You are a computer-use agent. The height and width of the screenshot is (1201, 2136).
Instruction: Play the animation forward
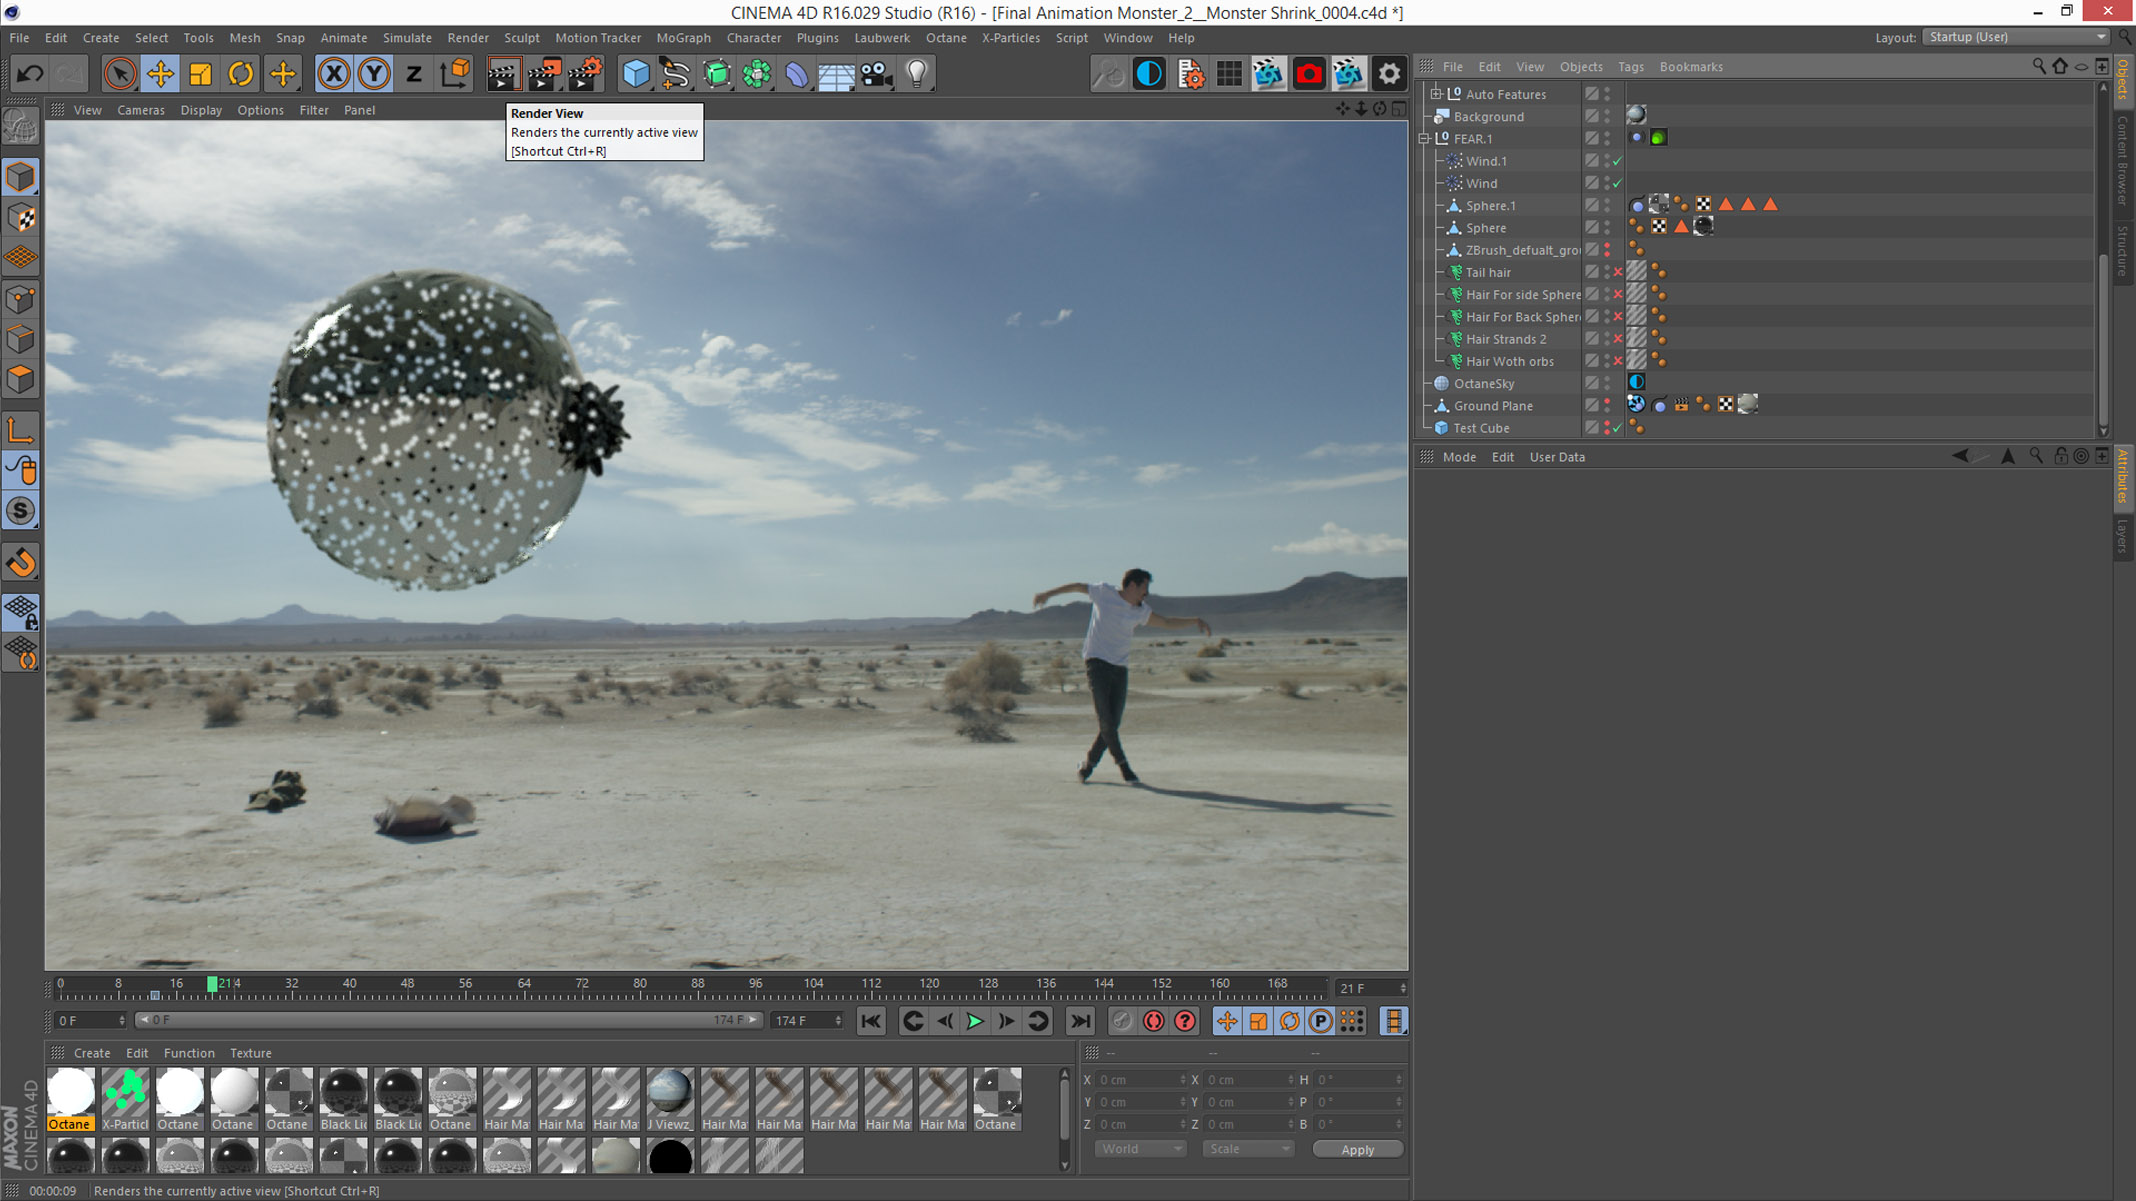click(x=974, y=1021)
